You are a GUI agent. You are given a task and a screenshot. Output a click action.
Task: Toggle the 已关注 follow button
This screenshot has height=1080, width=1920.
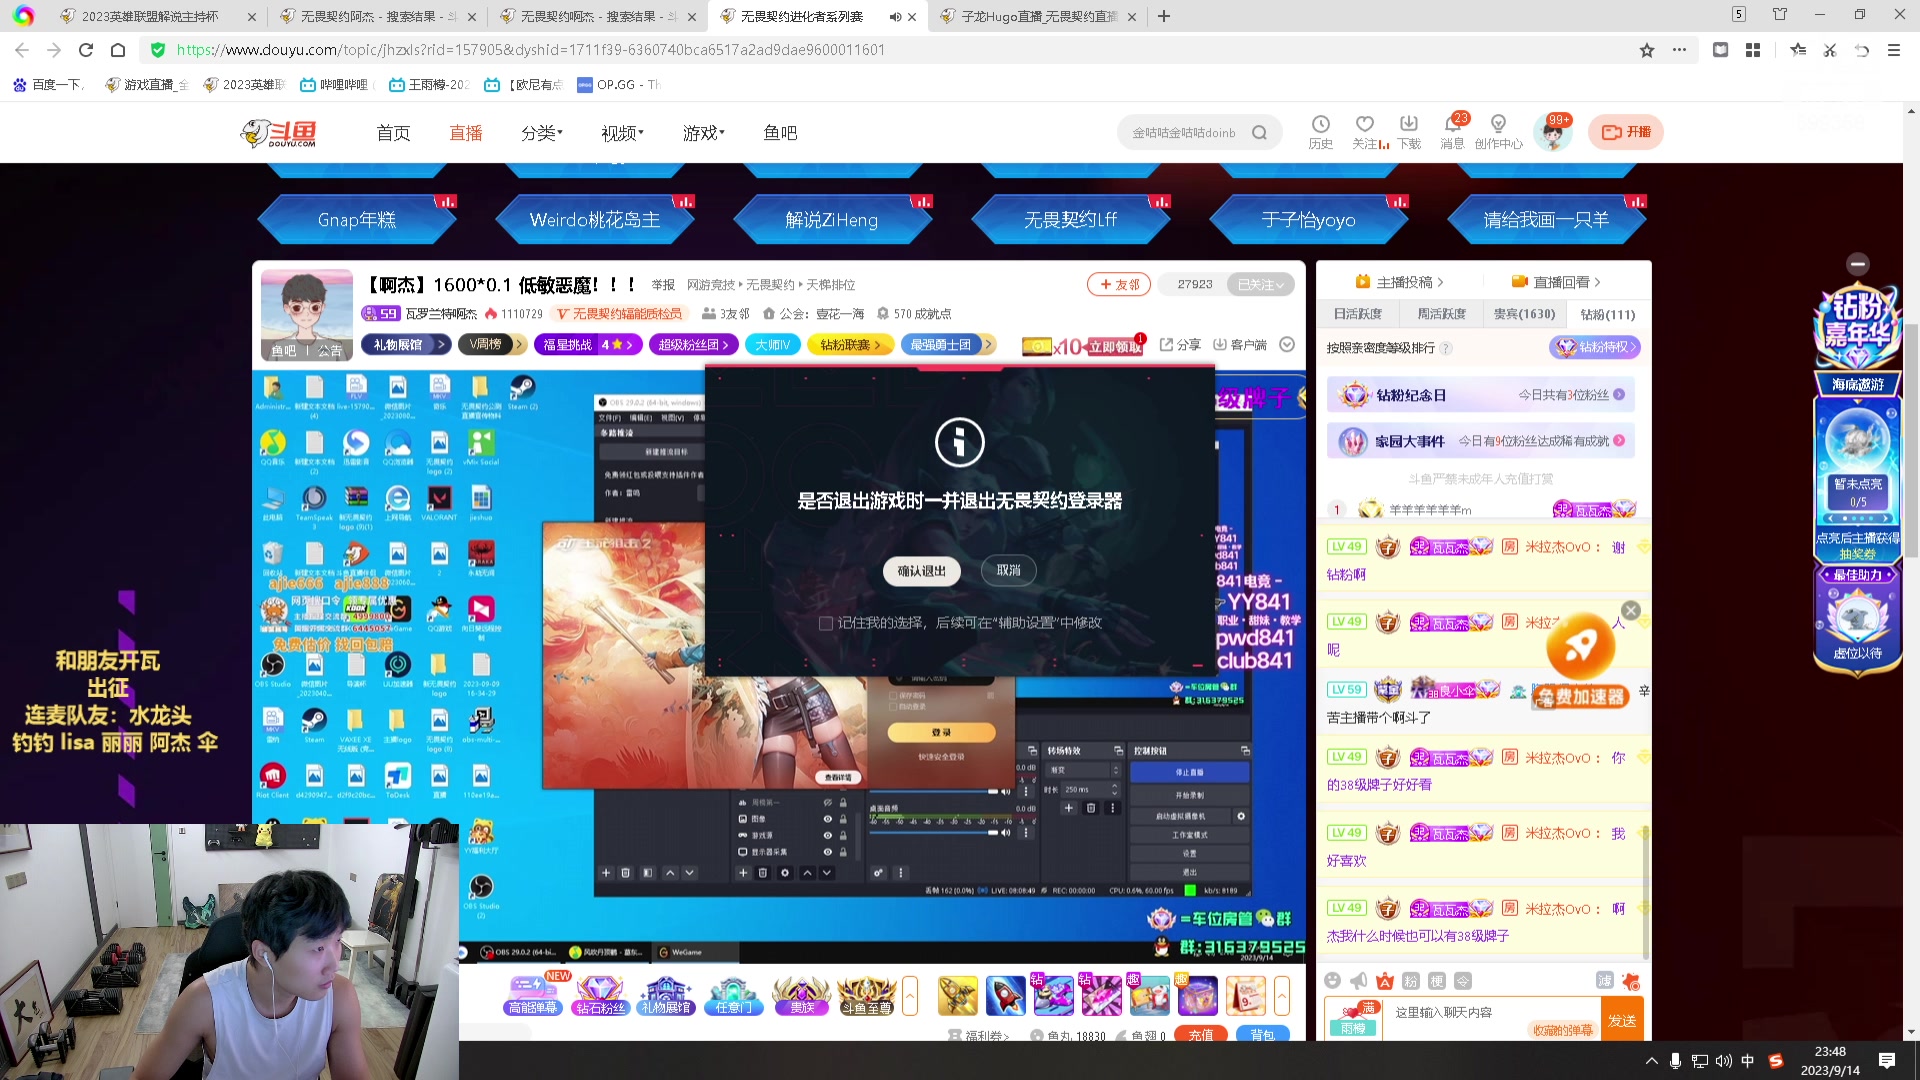pyautogui.click(x=1260, y=285)
